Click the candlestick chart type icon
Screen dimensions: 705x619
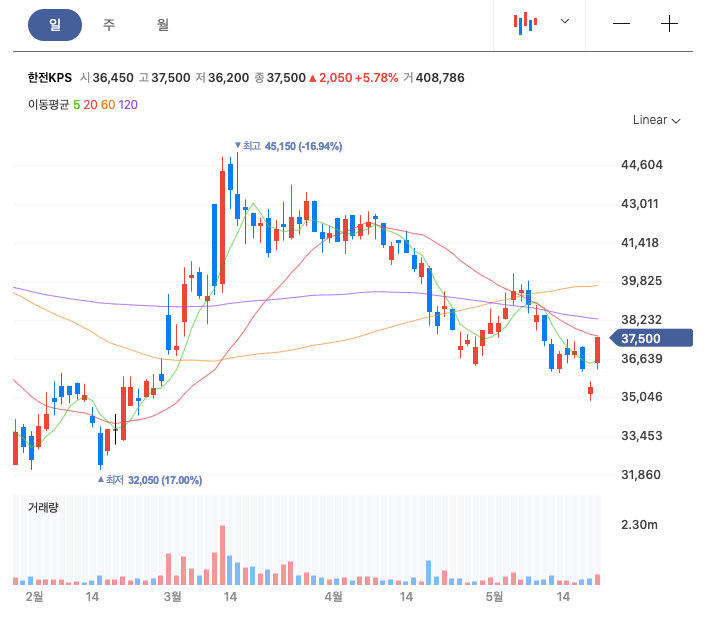click(x=525, y=23)
